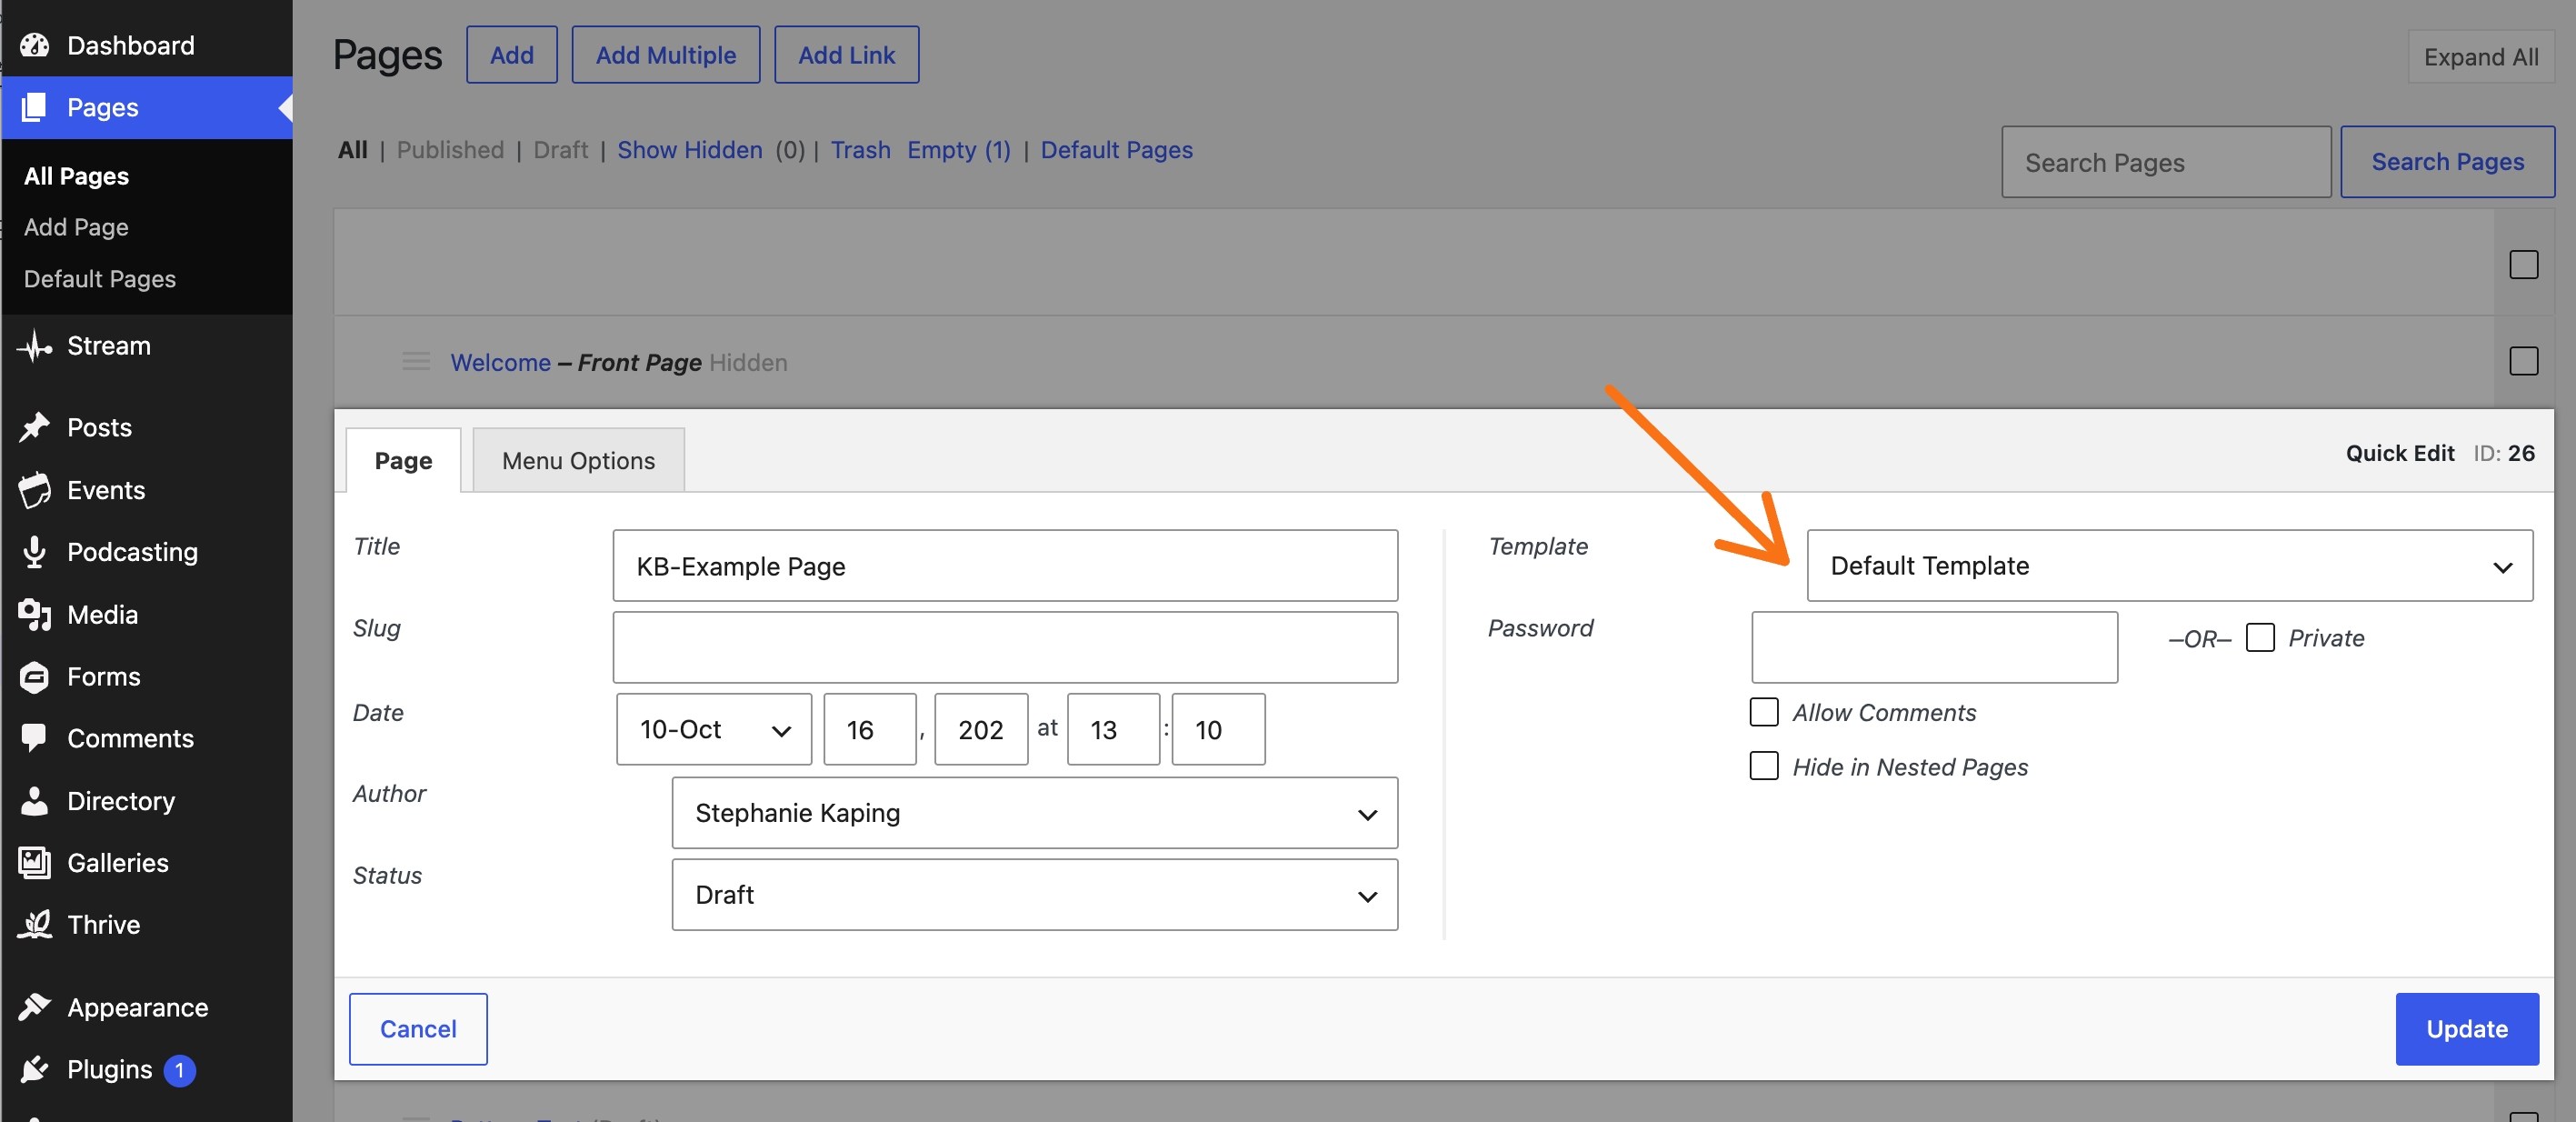This screenshot has width=2576, height=1122.
Task: Click the Cancel button
Action: [x=418, y=1030]
